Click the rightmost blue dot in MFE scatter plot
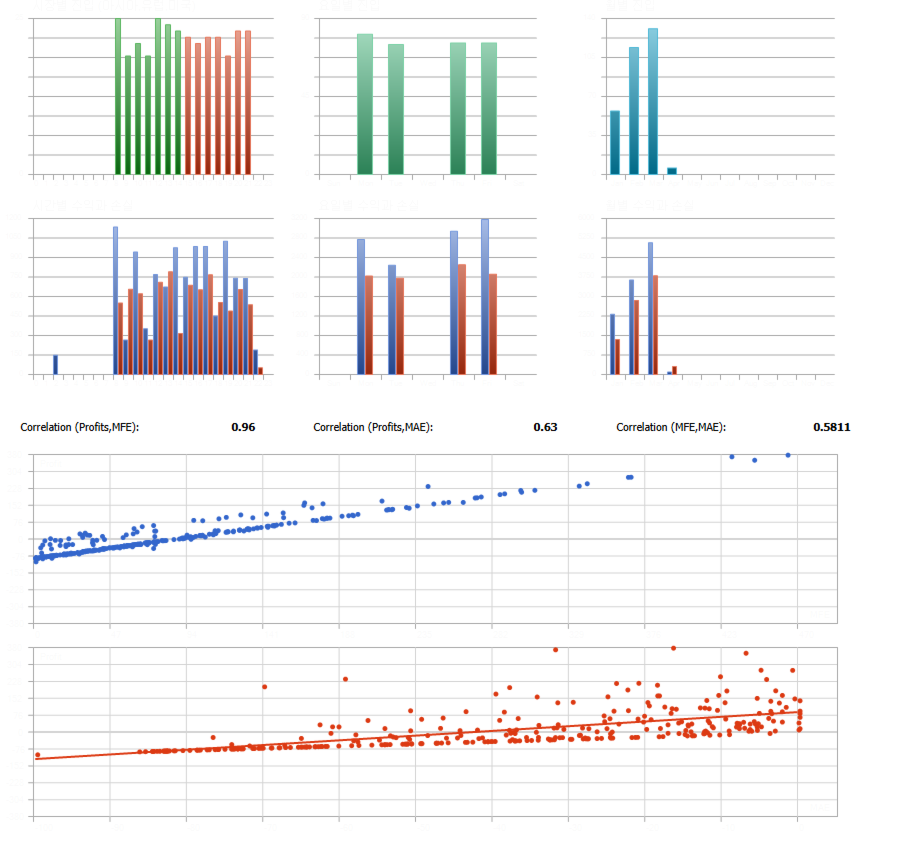Screen dimensions: 920x841 (788, 455)
